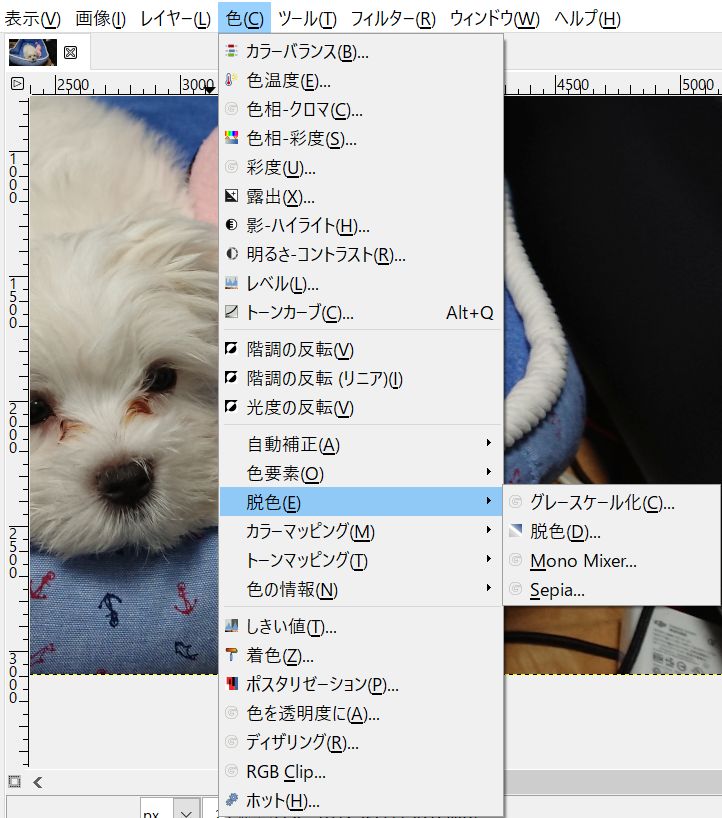This screenshot has height=818, width=722.
Task: Select 明るさ-コントラスト(R)... menu entry
Action: point(361,254)
